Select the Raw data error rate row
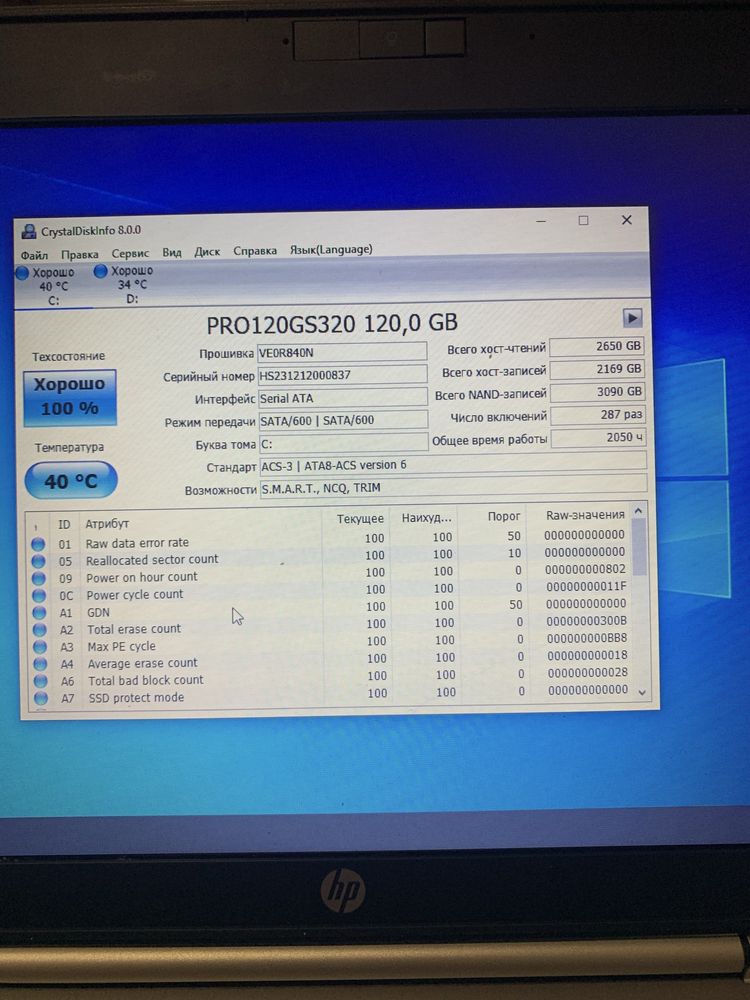Viewport: 750px width, 1000px height. (x=329, y=539)
